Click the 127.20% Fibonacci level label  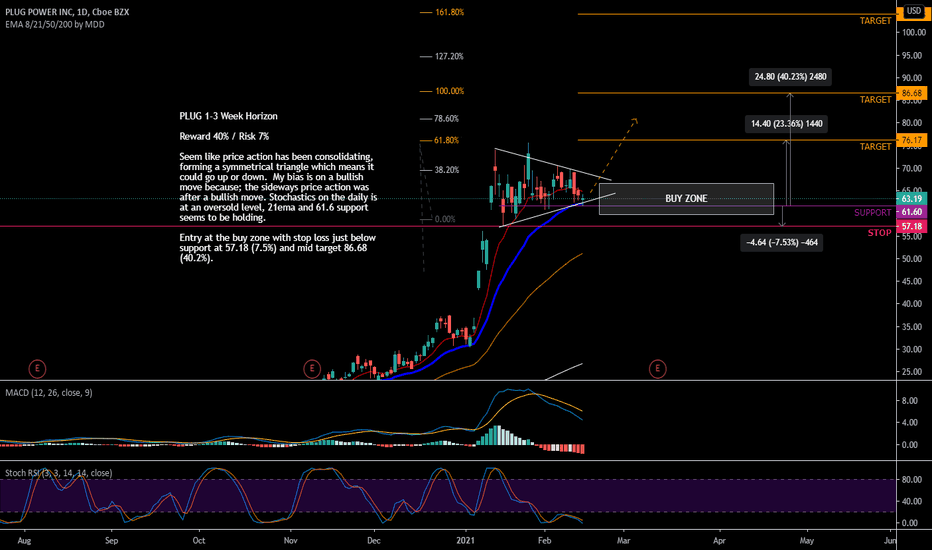click(449, 56)
